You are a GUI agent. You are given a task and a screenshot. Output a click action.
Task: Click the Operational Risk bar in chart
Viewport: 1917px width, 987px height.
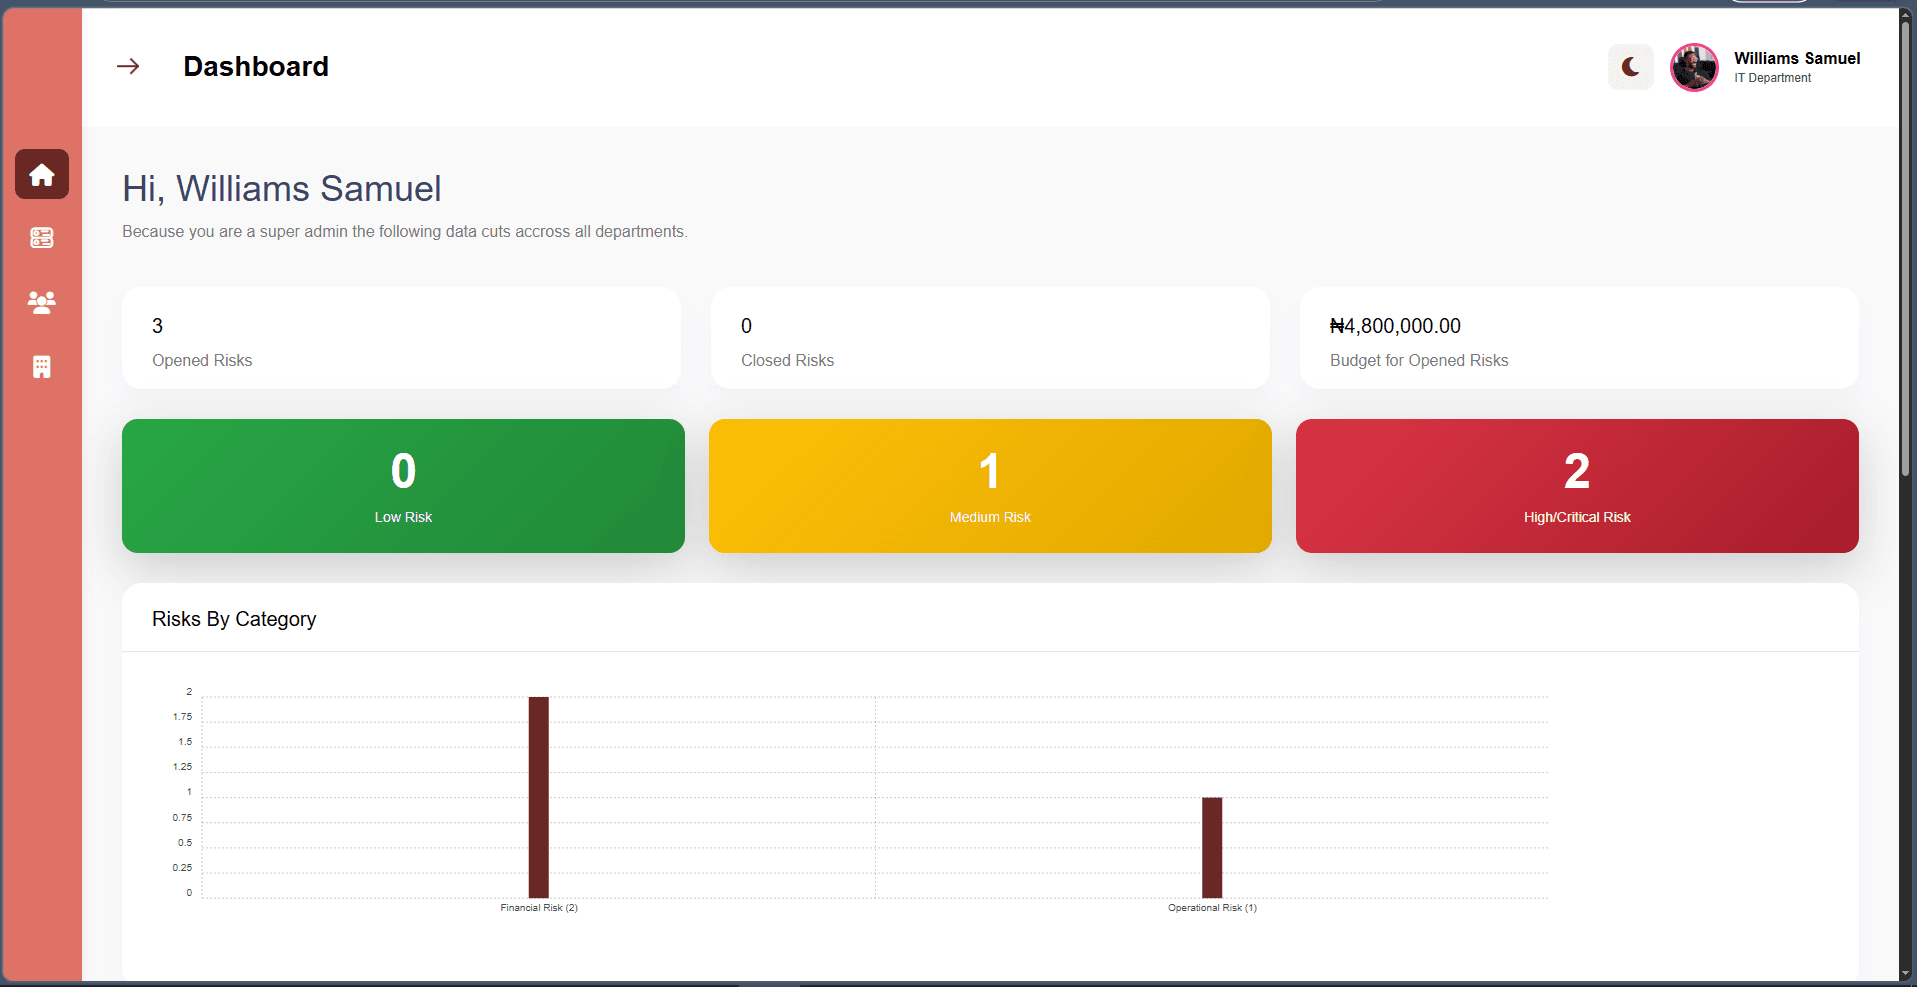[1212, 847]
